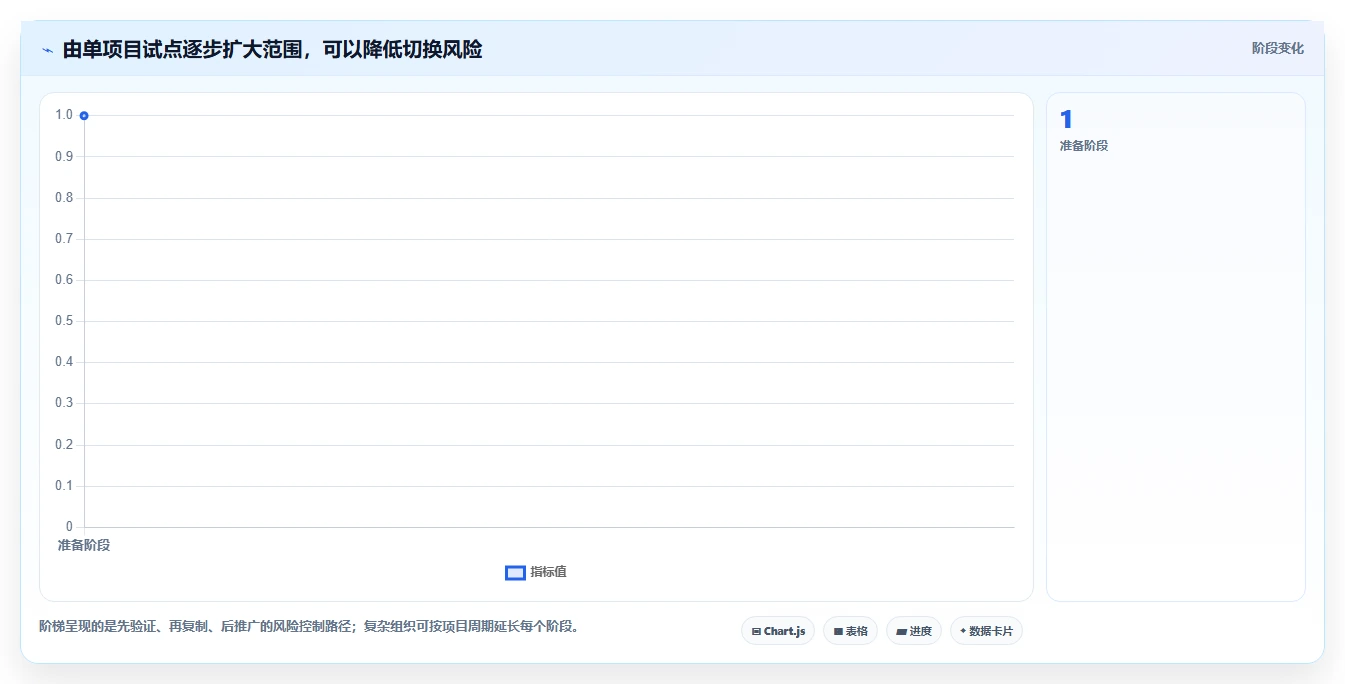This screenshot has height=684, width=1345.
Task: Toggle the 指标值 legend entry
Action: [537, 572]
